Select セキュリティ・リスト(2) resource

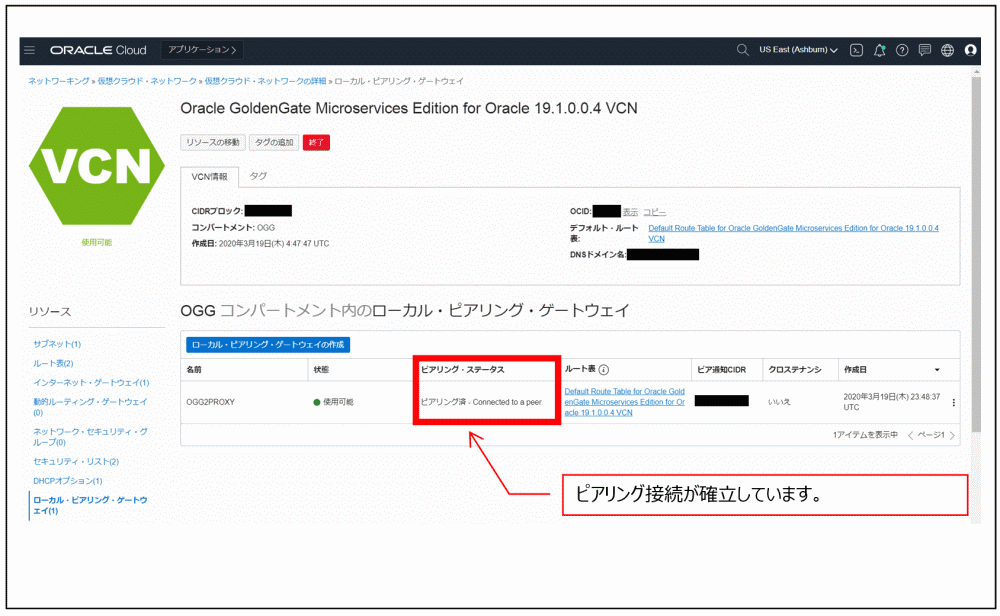(76, 461)
